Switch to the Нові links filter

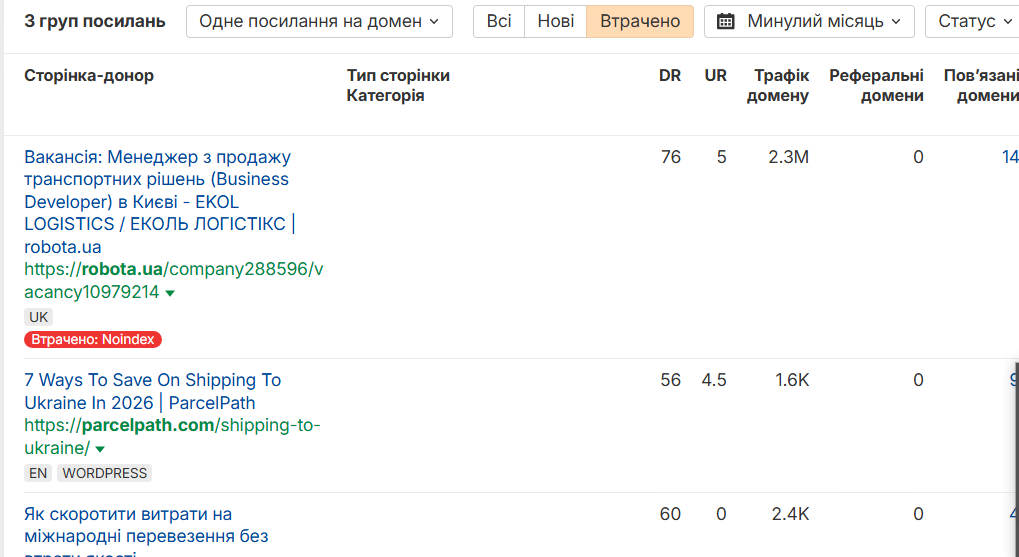(556, 22)
